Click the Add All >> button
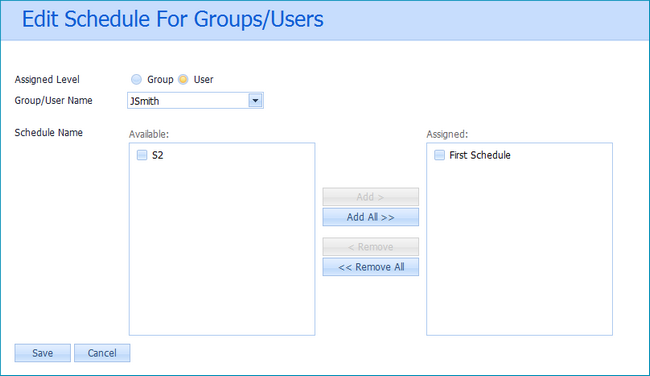This screenshot has width=650, height=376. click(x=371, y=217)
